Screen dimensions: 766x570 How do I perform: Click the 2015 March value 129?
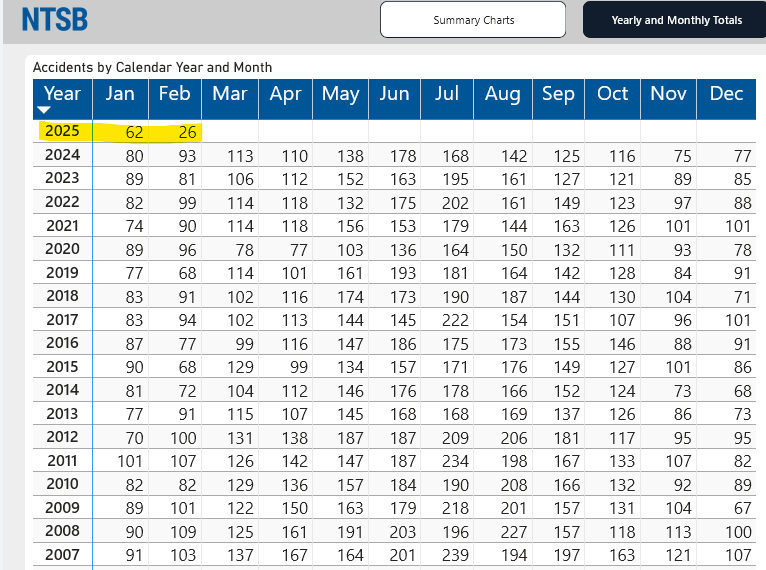point(240,367)
